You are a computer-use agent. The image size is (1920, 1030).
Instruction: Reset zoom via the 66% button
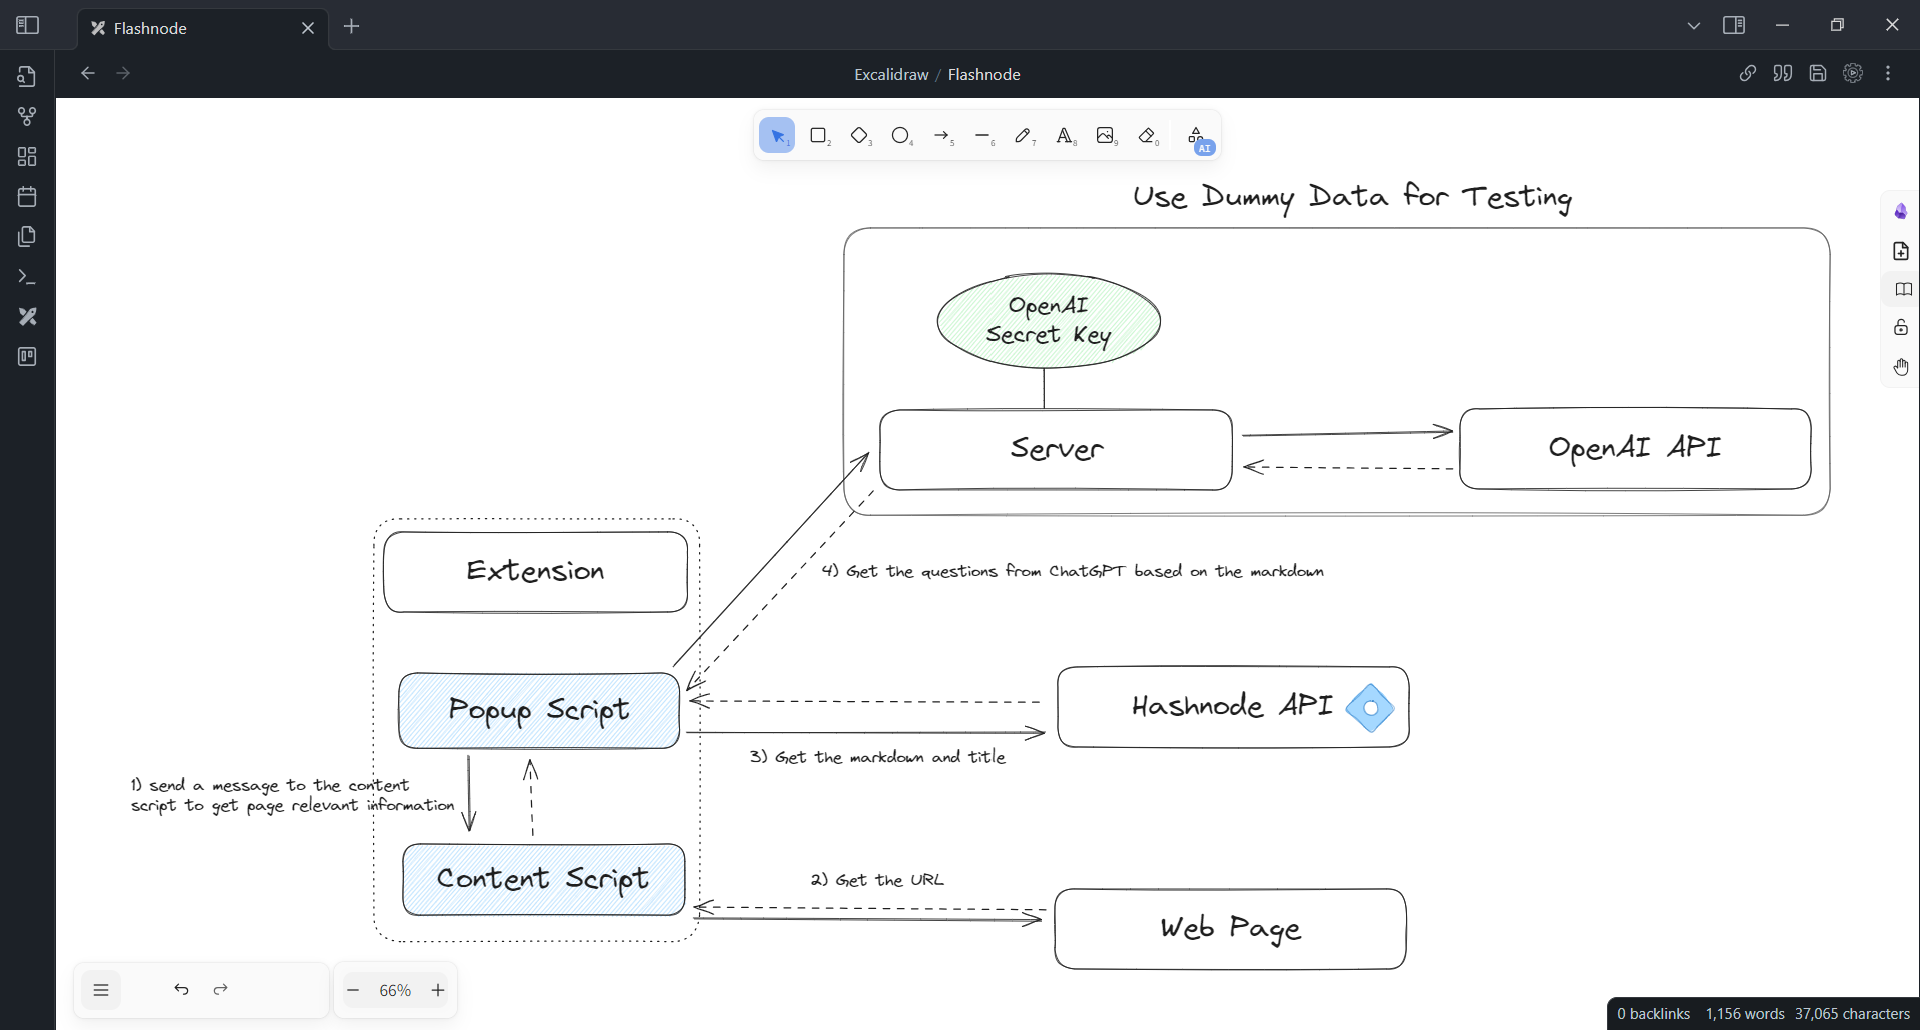pyautogui.click(x=395, y=990)
